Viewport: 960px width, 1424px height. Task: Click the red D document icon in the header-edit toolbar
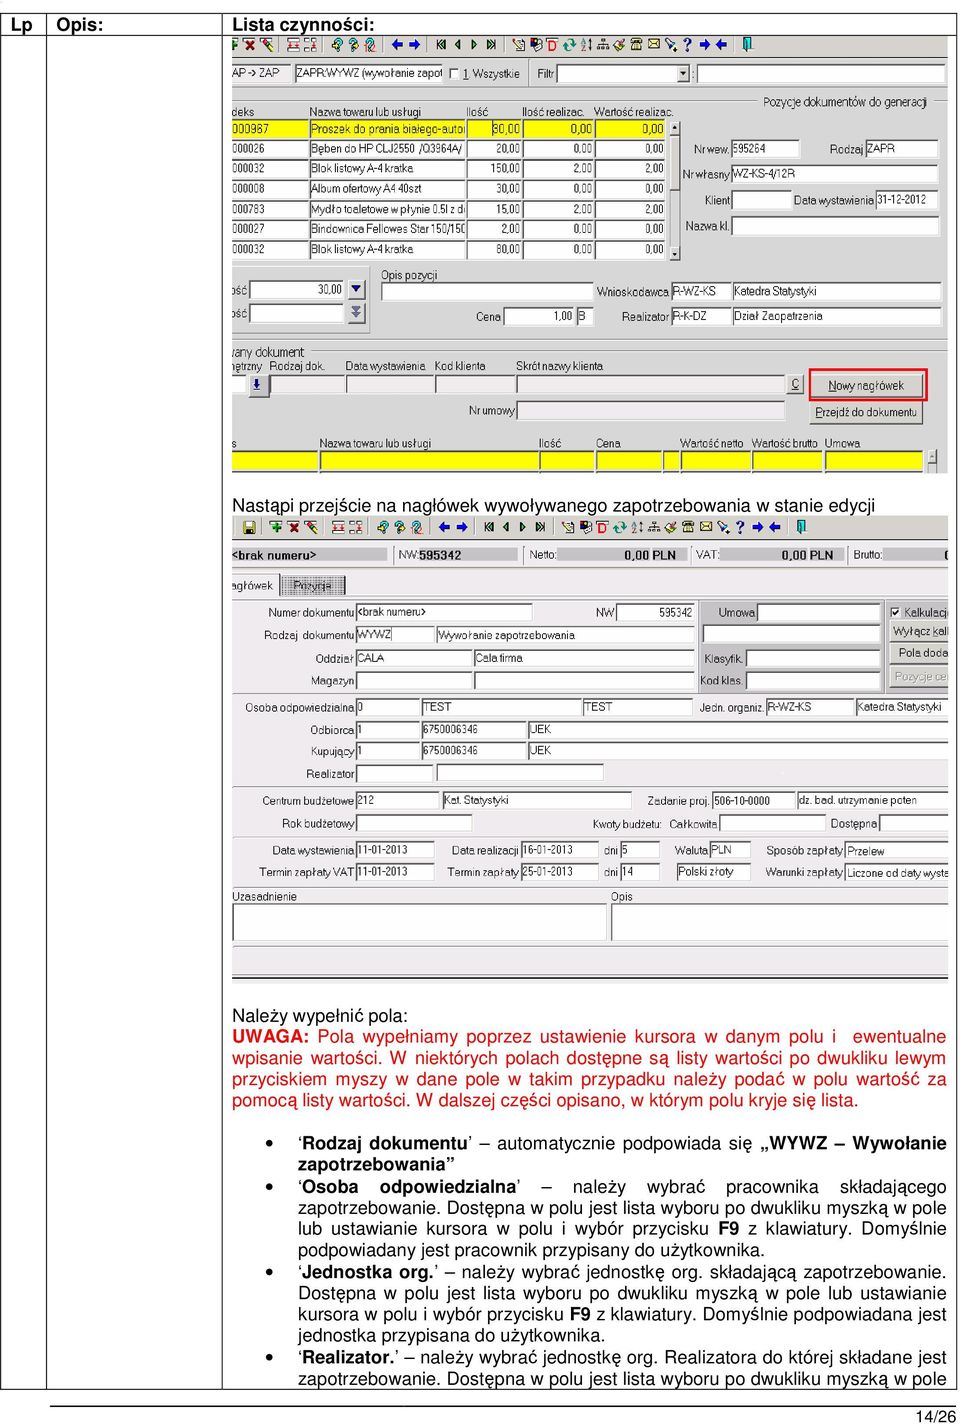pos(602,527)
